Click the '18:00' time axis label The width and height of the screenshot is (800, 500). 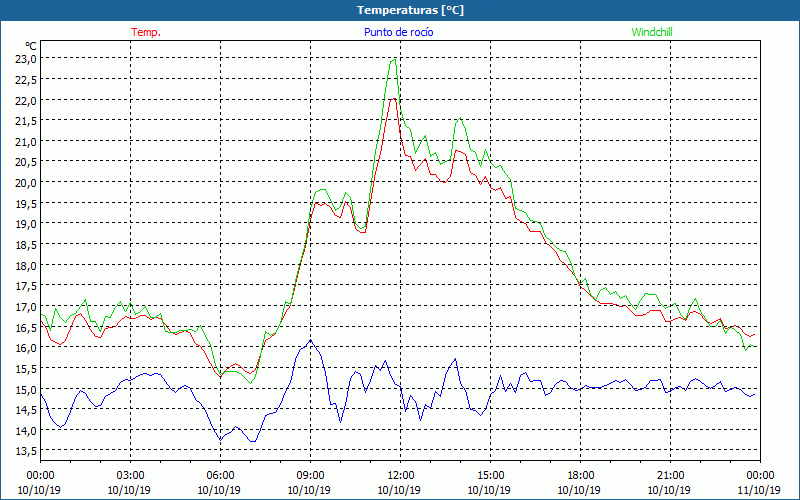[581, 476]
